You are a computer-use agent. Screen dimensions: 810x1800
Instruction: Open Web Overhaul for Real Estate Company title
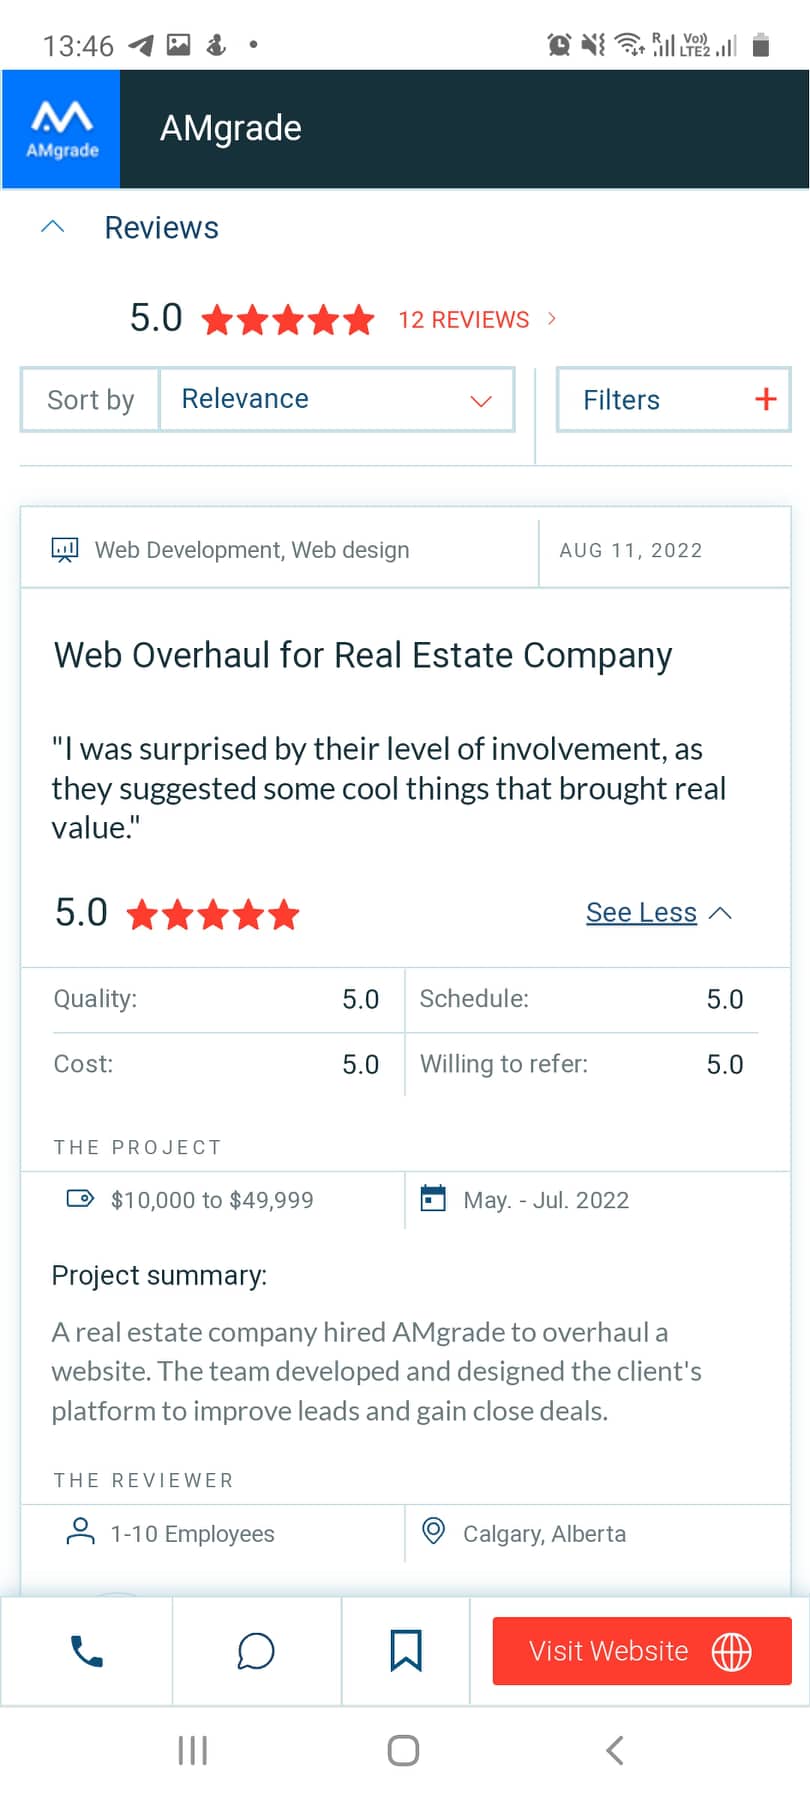tap(363, 655)
